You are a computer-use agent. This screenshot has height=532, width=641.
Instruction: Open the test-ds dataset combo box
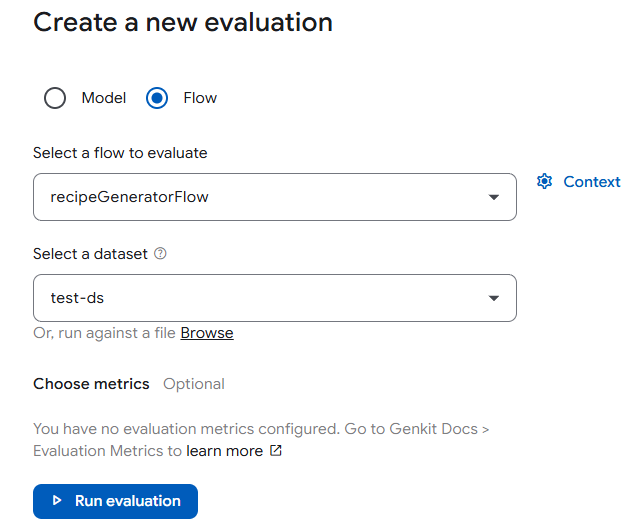(x=260, y=298)
